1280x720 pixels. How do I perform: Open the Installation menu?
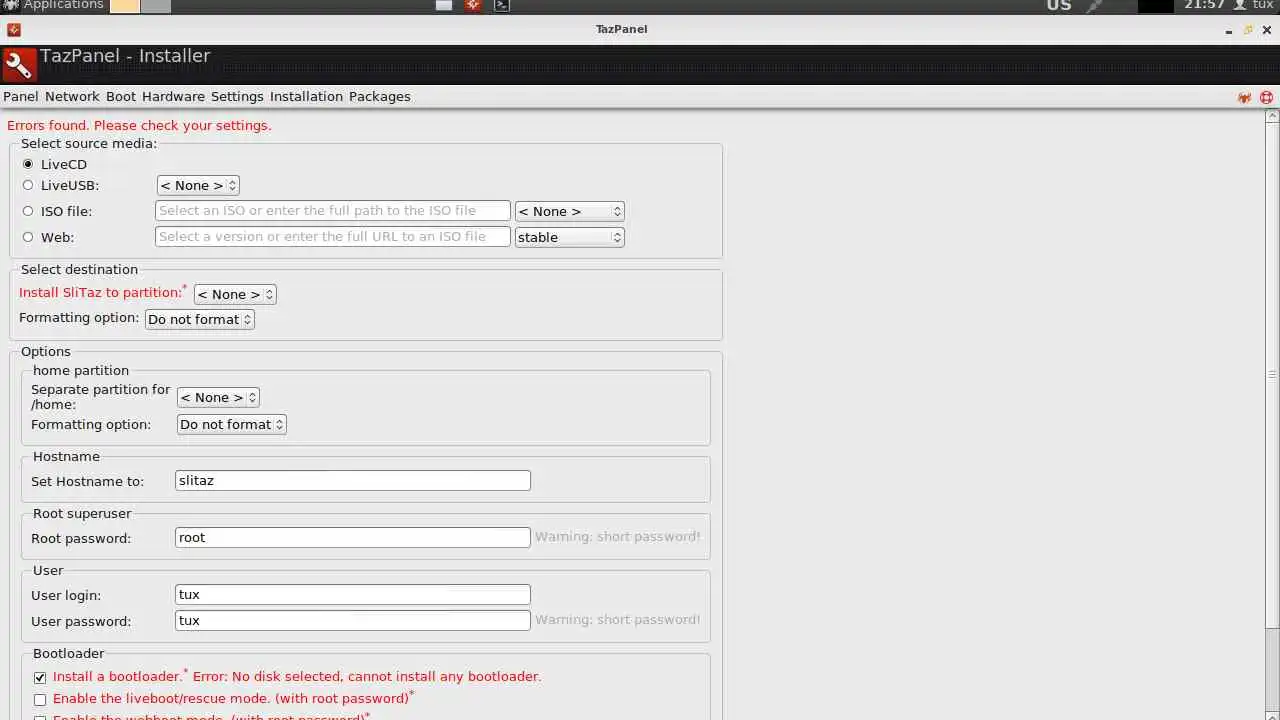point(306,97)
